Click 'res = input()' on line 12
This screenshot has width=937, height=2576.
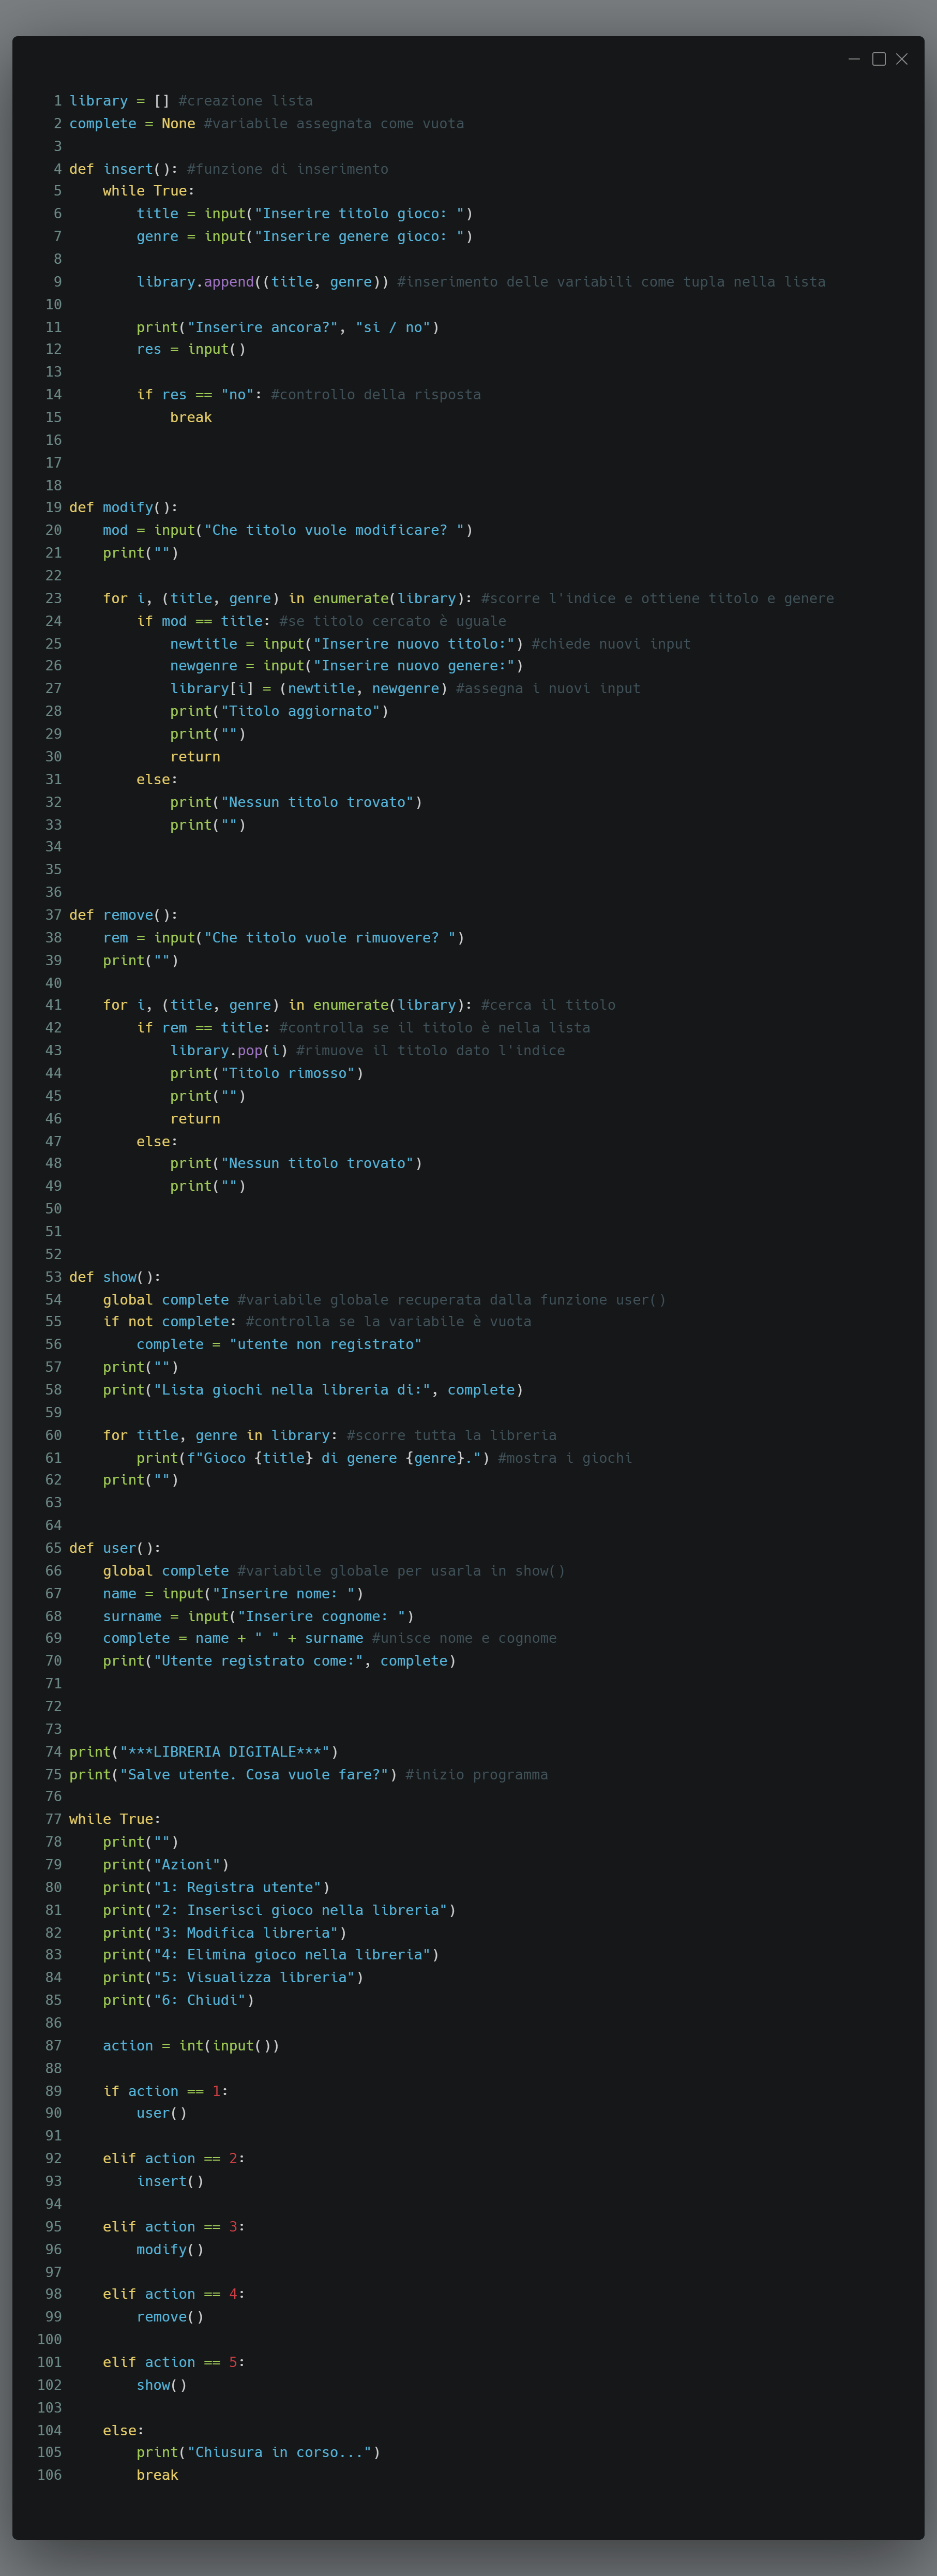click(191, 349)
